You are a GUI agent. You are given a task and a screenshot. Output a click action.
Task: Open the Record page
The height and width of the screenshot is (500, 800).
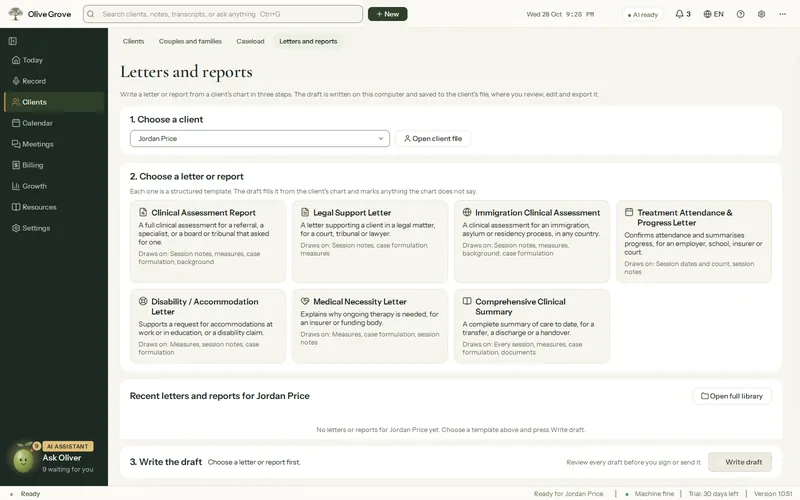click(54, 81)
